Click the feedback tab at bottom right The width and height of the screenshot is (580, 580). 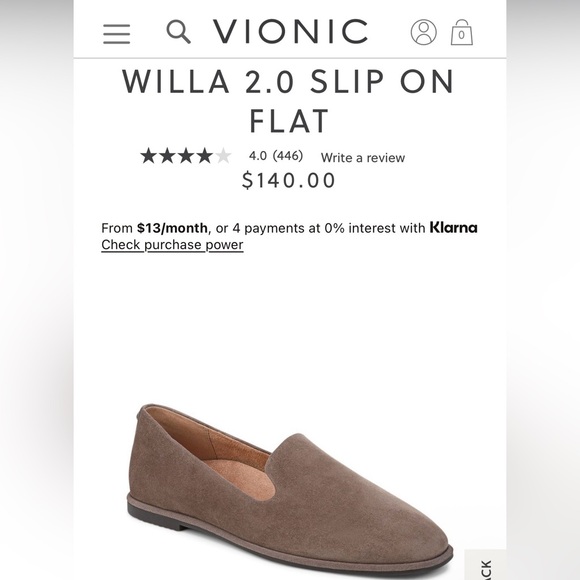485,565
